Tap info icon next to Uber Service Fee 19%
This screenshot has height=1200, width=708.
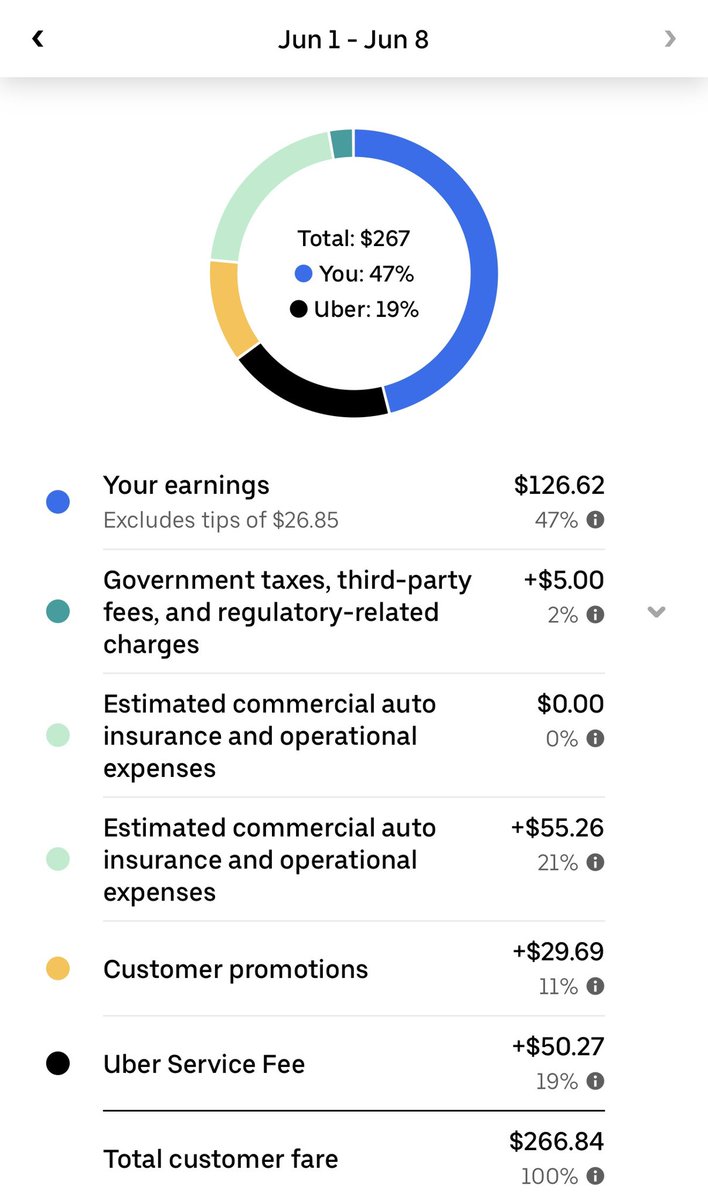(595, 1082)
